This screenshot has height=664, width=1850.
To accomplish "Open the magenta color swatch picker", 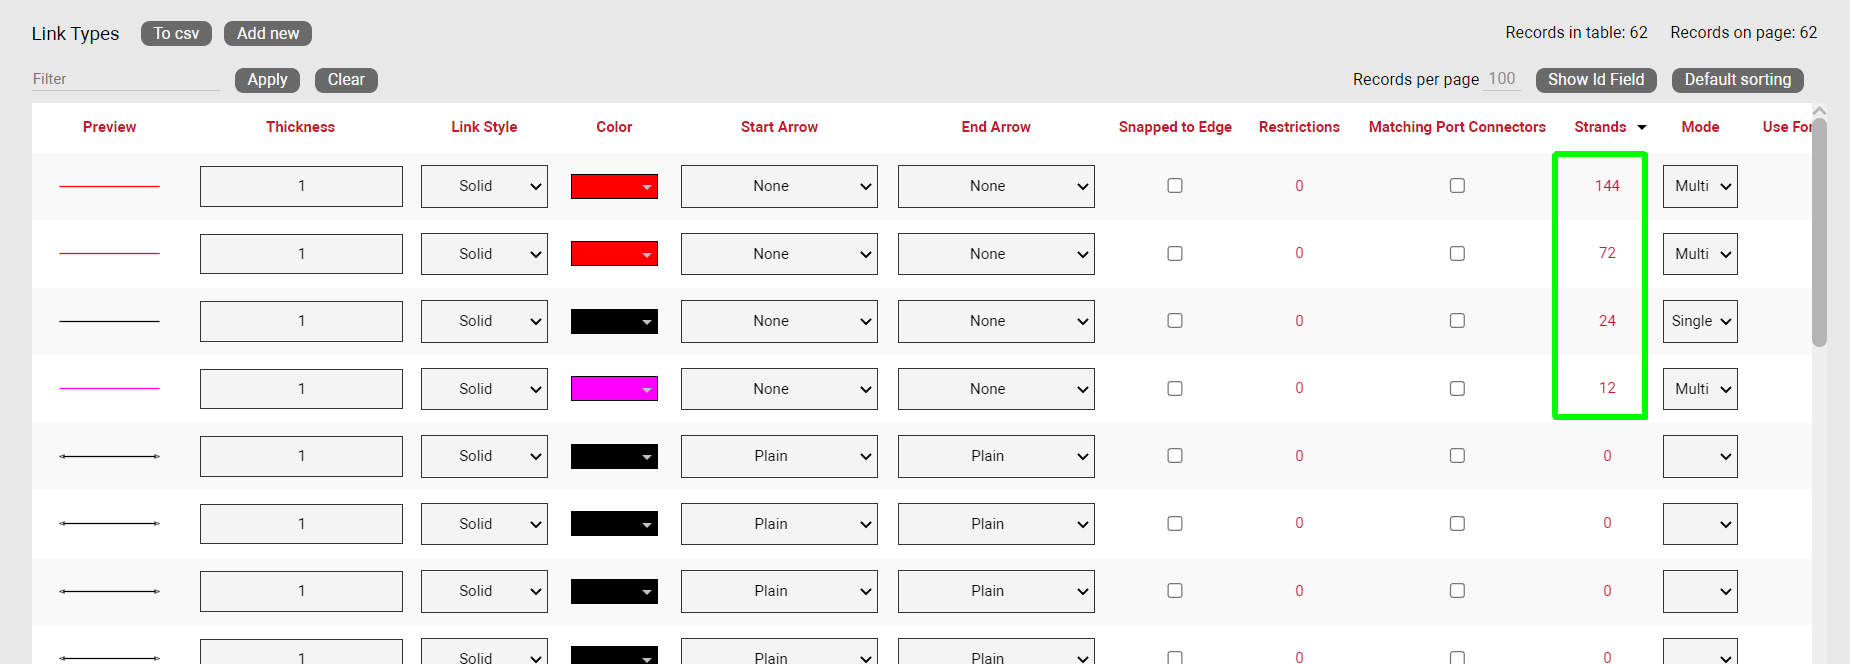I will tap(614, 389).
